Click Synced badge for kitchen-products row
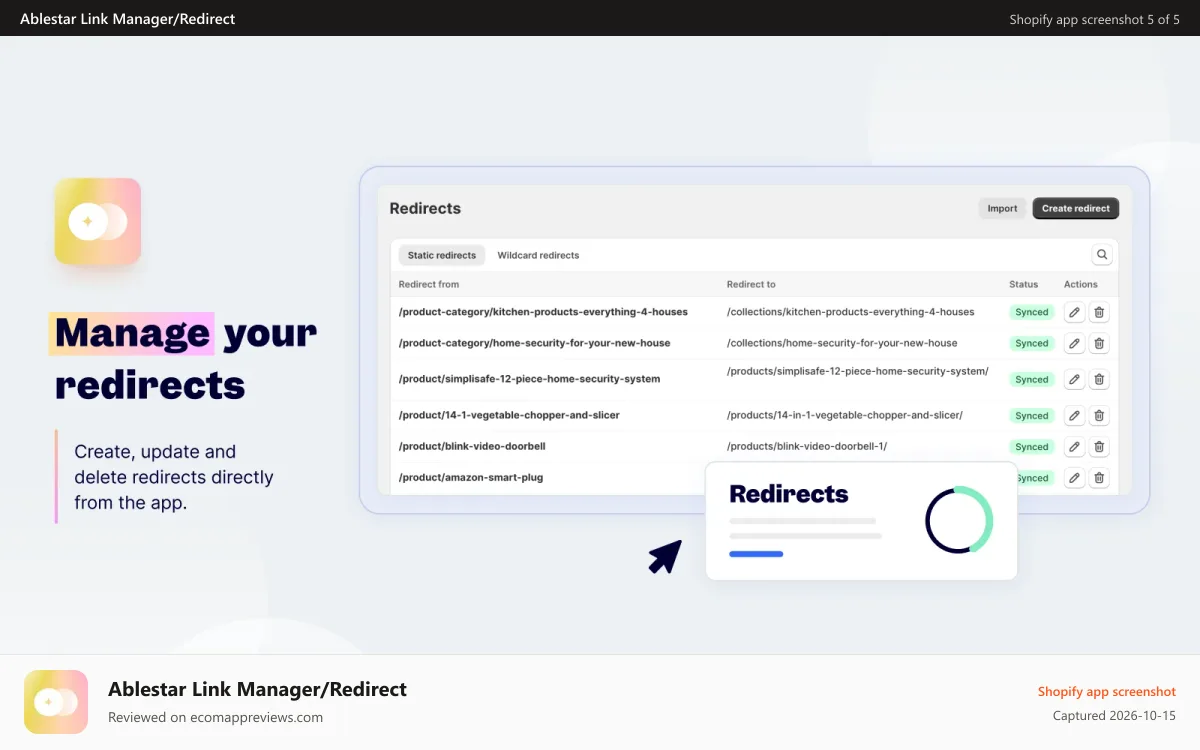1200x750 pixels. click(x=1032, y=312)
